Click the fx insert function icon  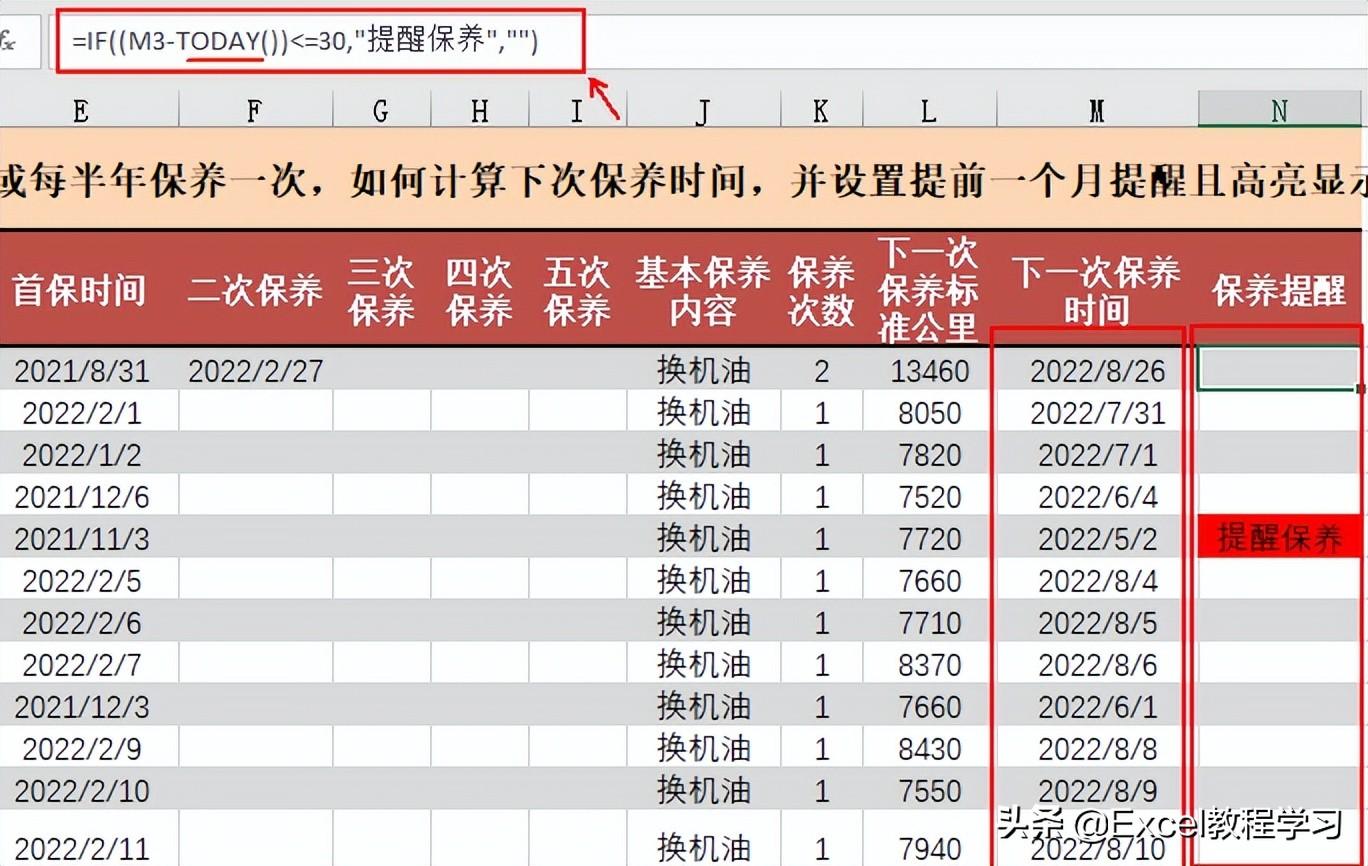tap(10, 41)
